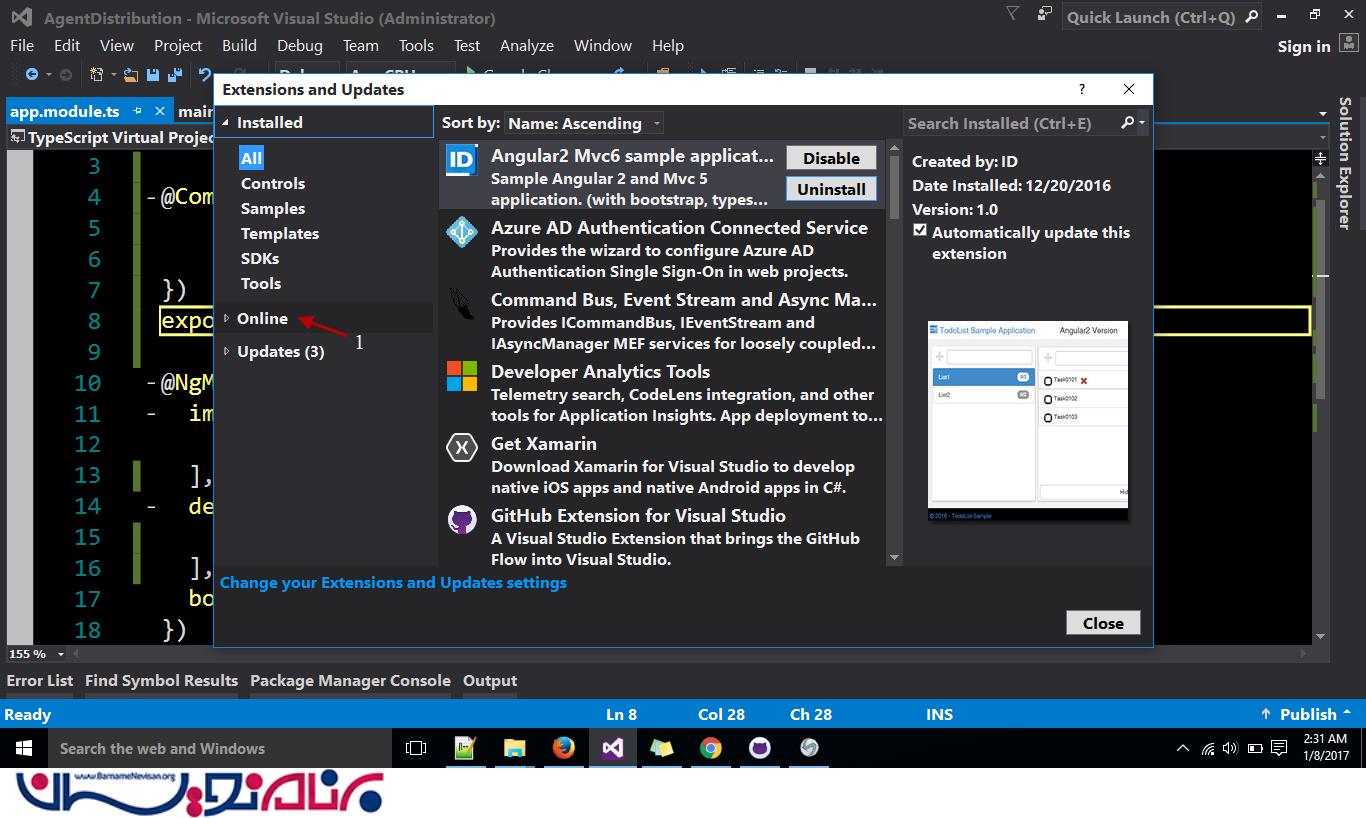The image size is (1366, 818).
Task: Open the Action Center notification icon
Action: coord(1279,748)
